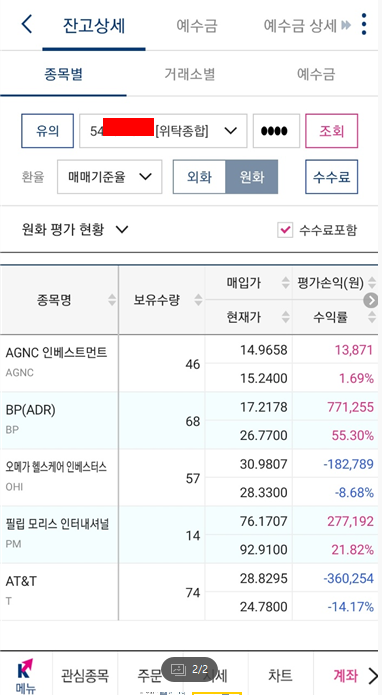382x695 pixels.
Task: Click the 수수료 button
Action: 331,177
